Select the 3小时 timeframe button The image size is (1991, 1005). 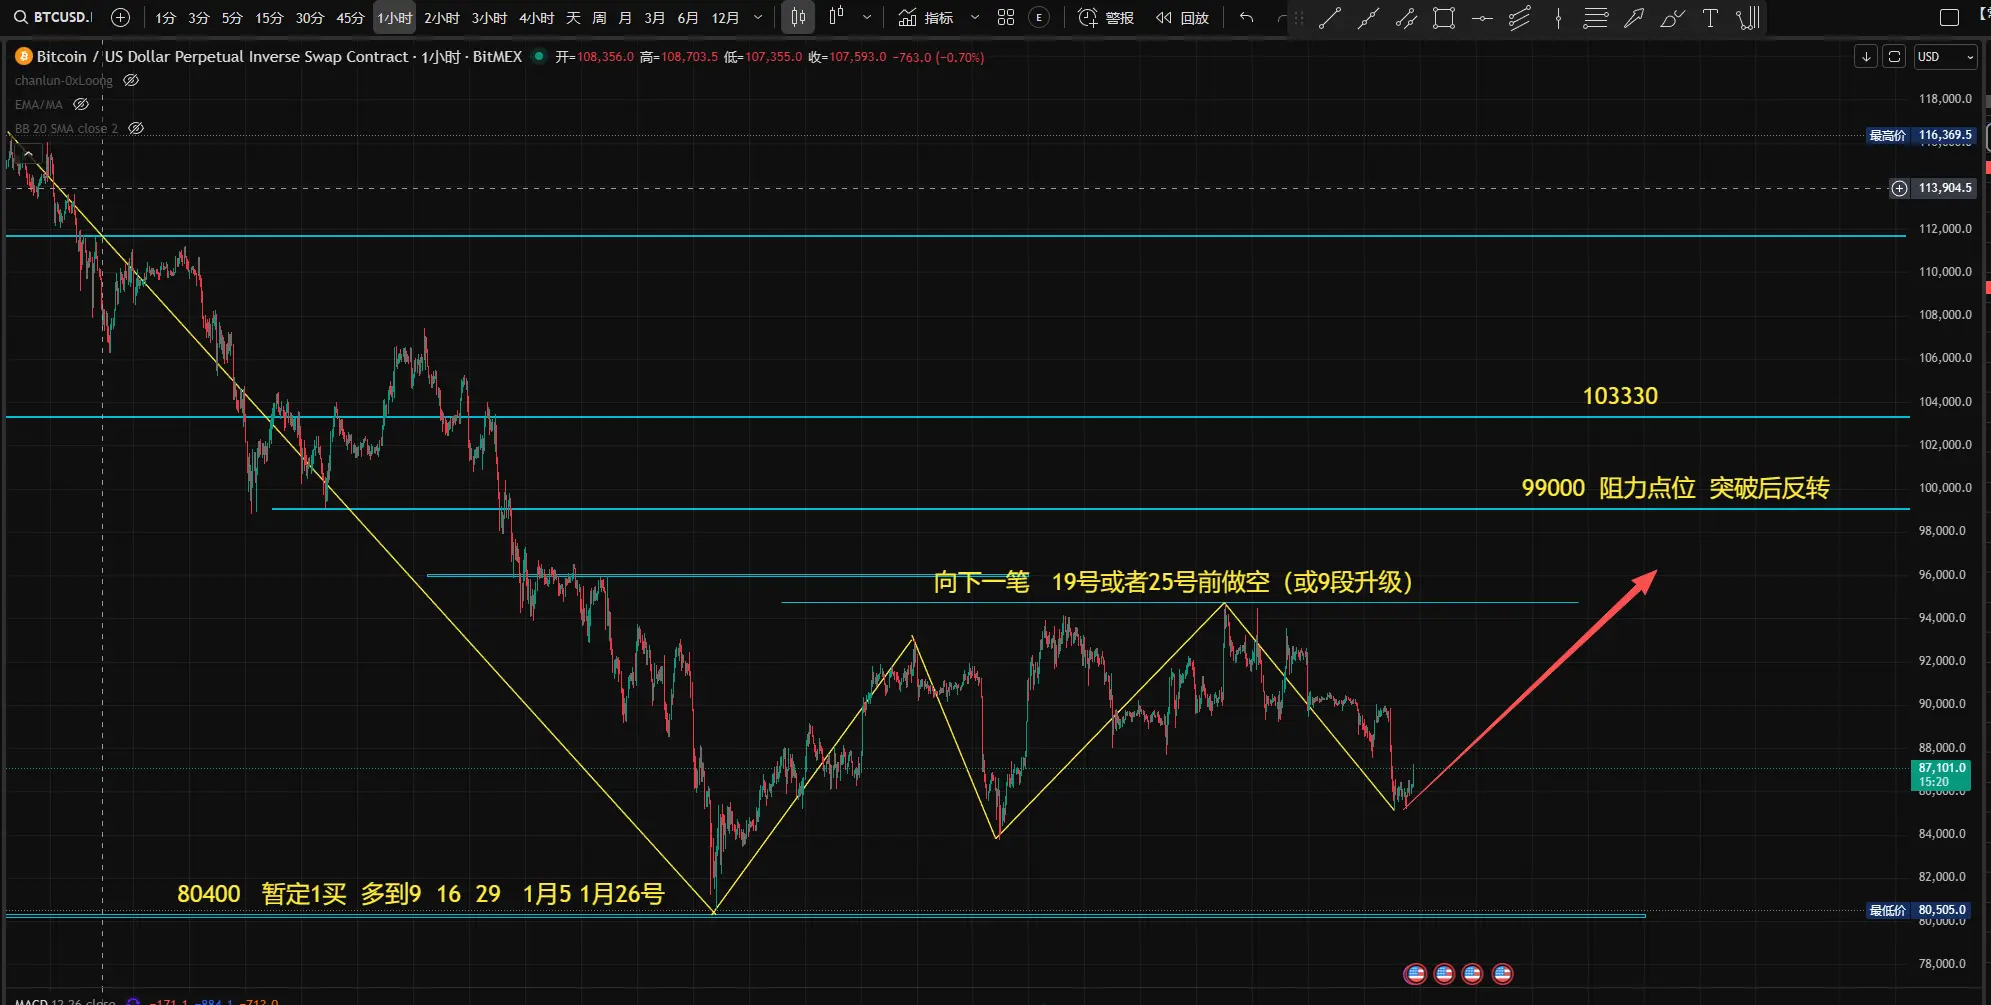(490, 18)
